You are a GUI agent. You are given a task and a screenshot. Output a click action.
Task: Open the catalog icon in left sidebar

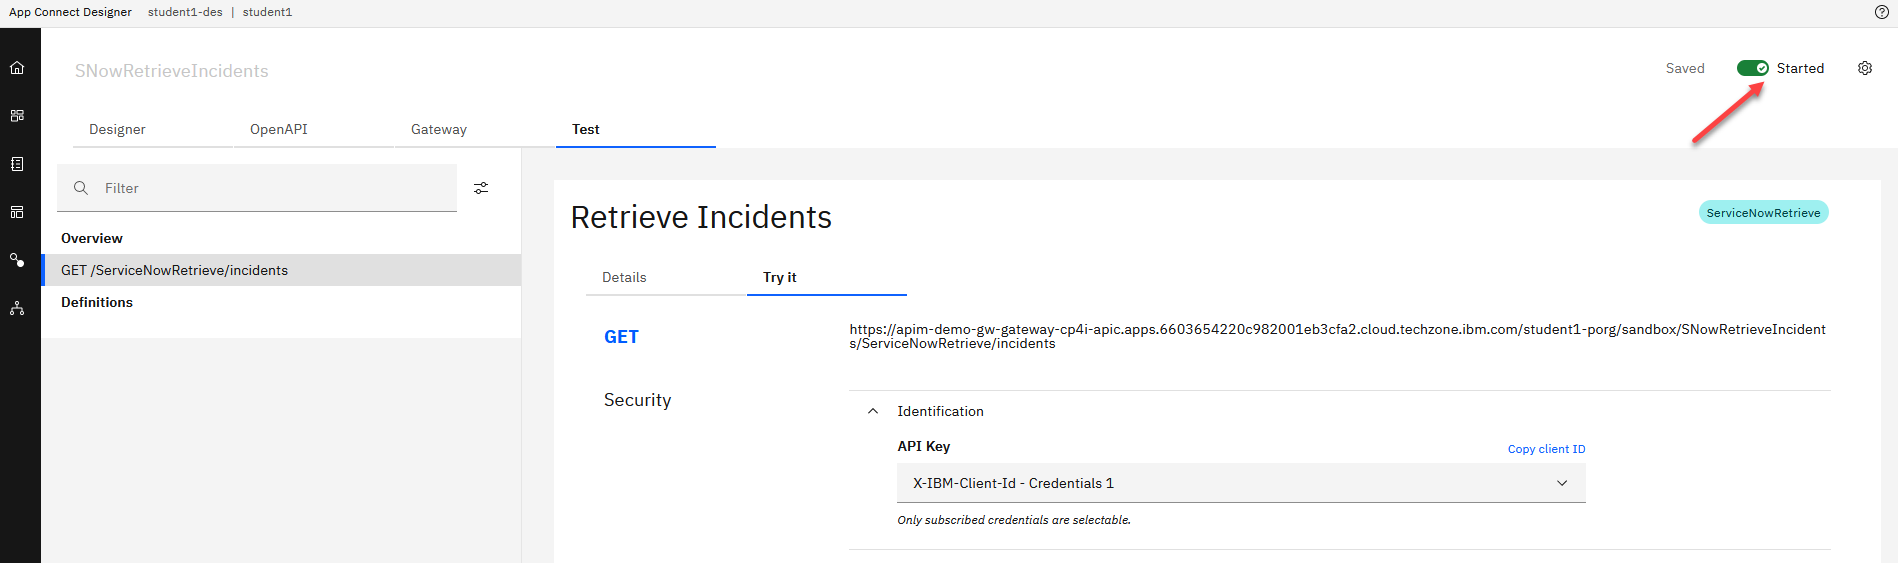[17, 164]
